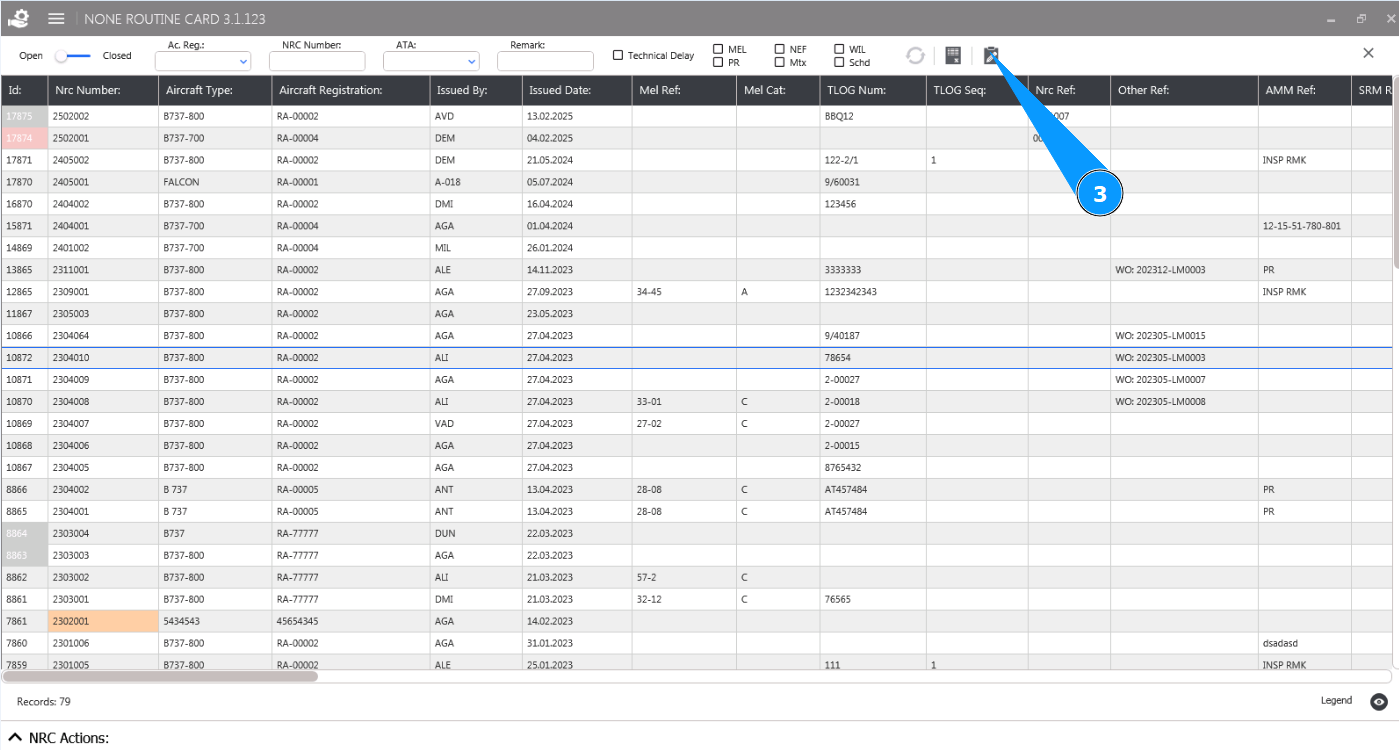This screenshot has width=1399, height=750.
Task: Click the clipboard edit toolbar icon
Action: click(x=990, y=55)
